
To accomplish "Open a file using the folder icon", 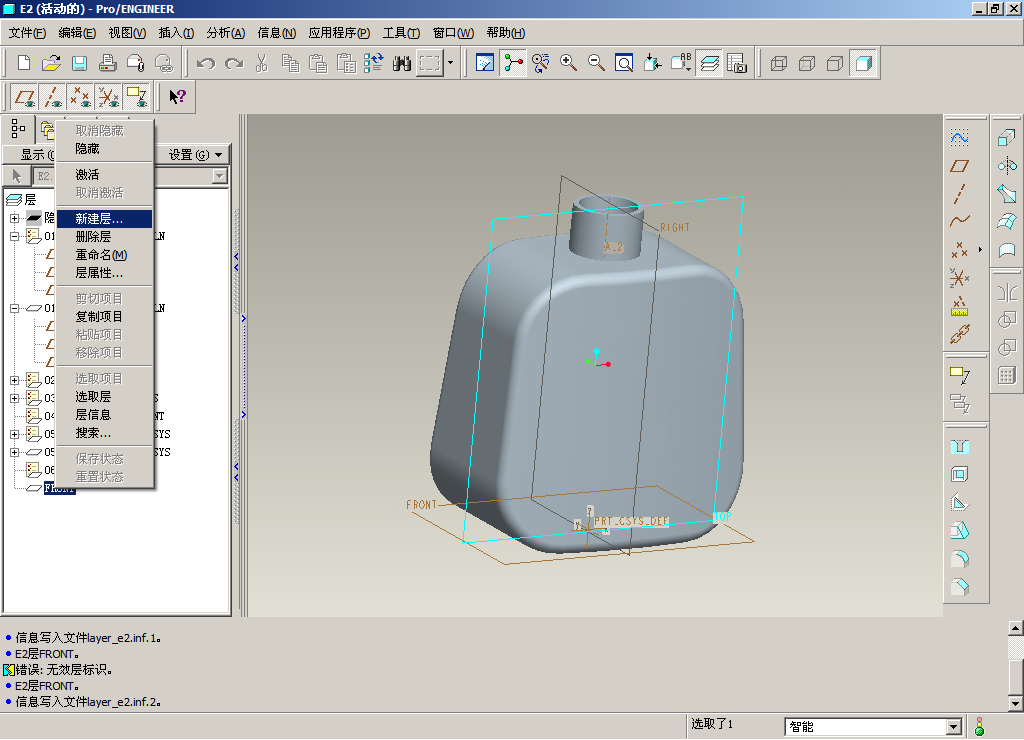I will tap(52, 63).
